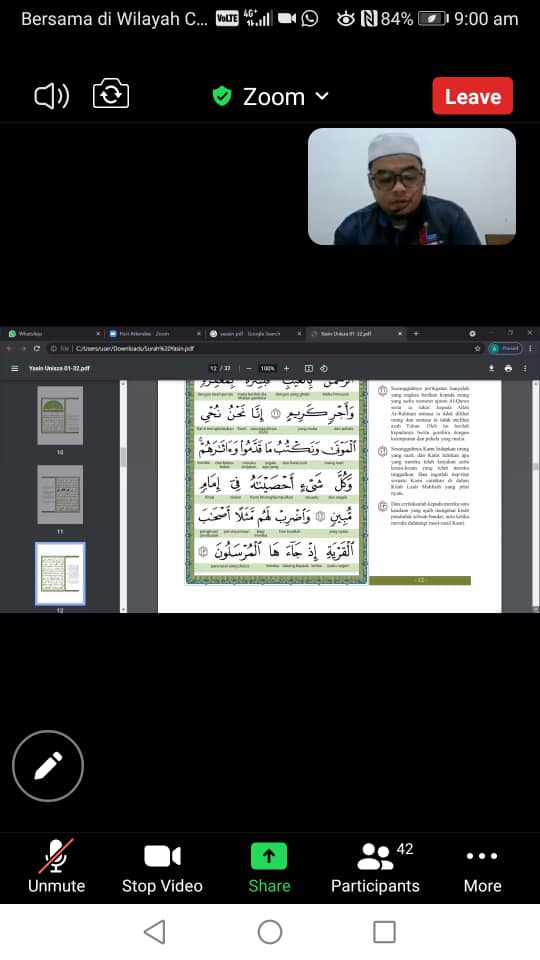Open the Zoom meeting info dropdown
540x960 pixels.
point(285,97)
